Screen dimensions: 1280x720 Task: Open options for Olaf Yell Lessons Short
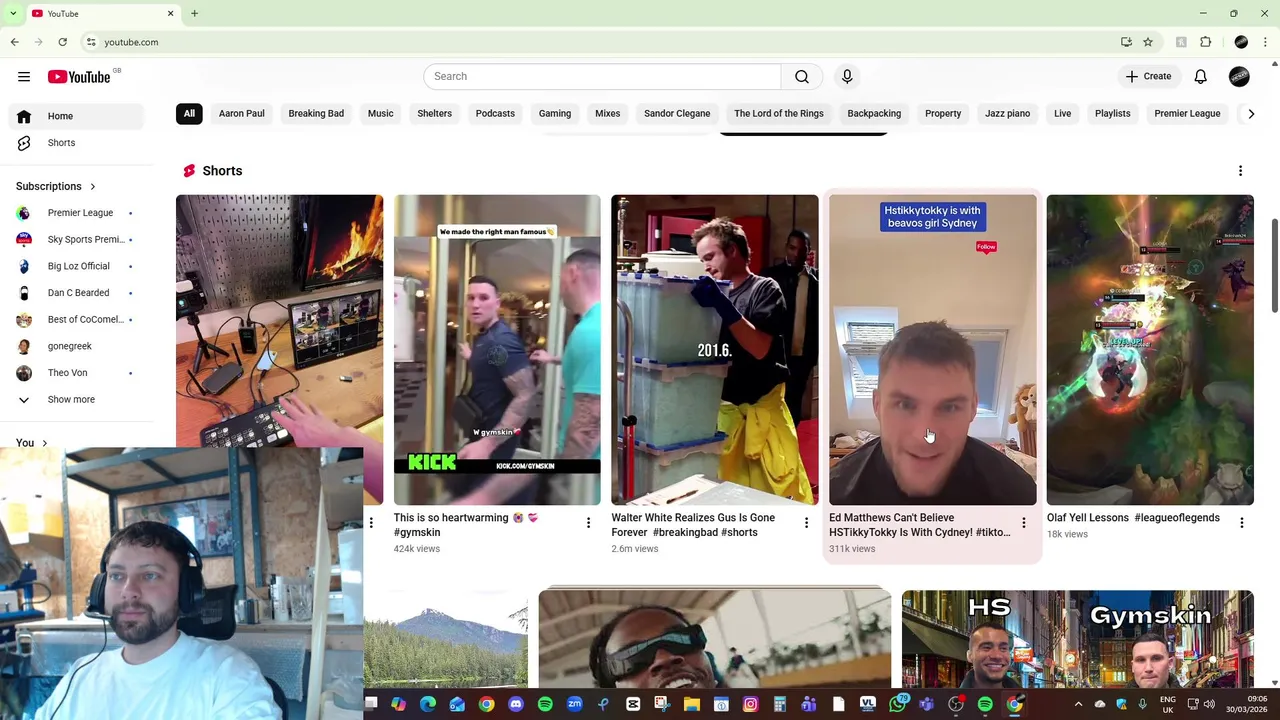pos(1241,522)
